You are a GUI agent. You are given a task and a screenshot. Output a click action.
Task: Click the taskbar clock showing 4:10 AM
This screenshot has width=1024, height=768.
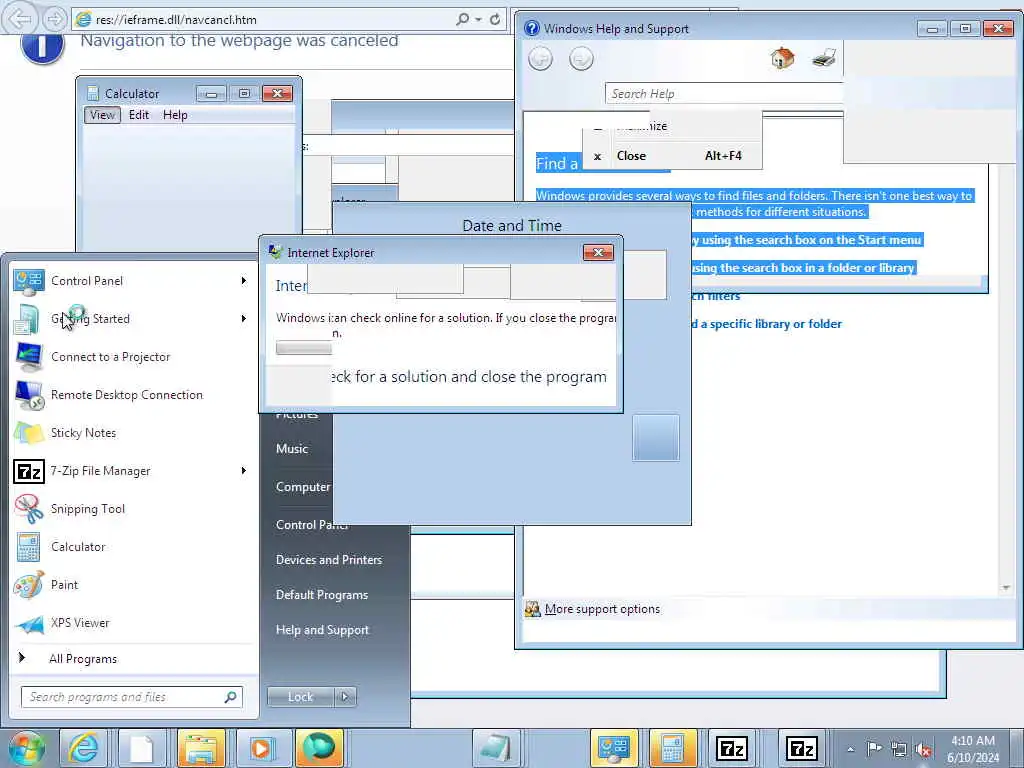[x=972, y=749]
